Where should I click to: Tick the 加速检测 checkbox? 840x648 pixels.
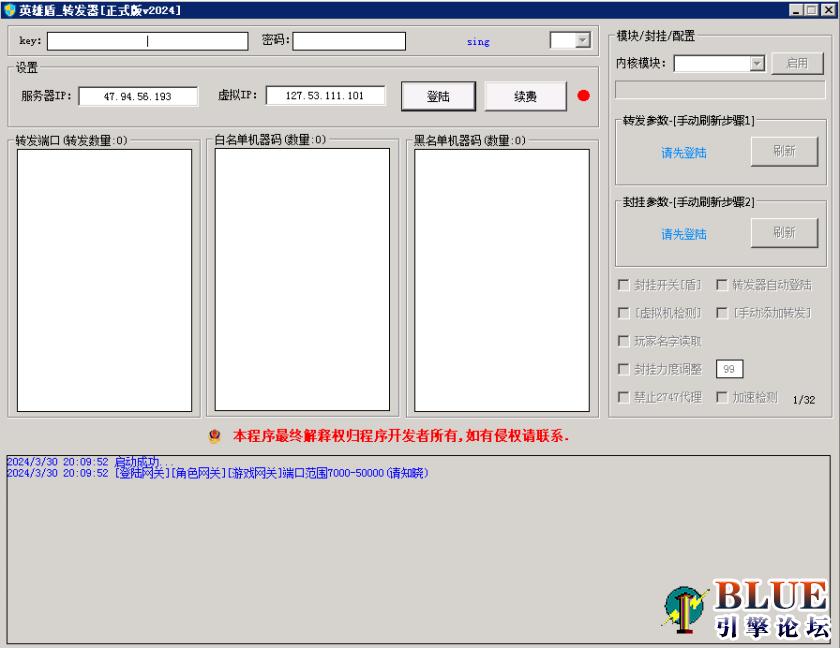click(722, 397)
